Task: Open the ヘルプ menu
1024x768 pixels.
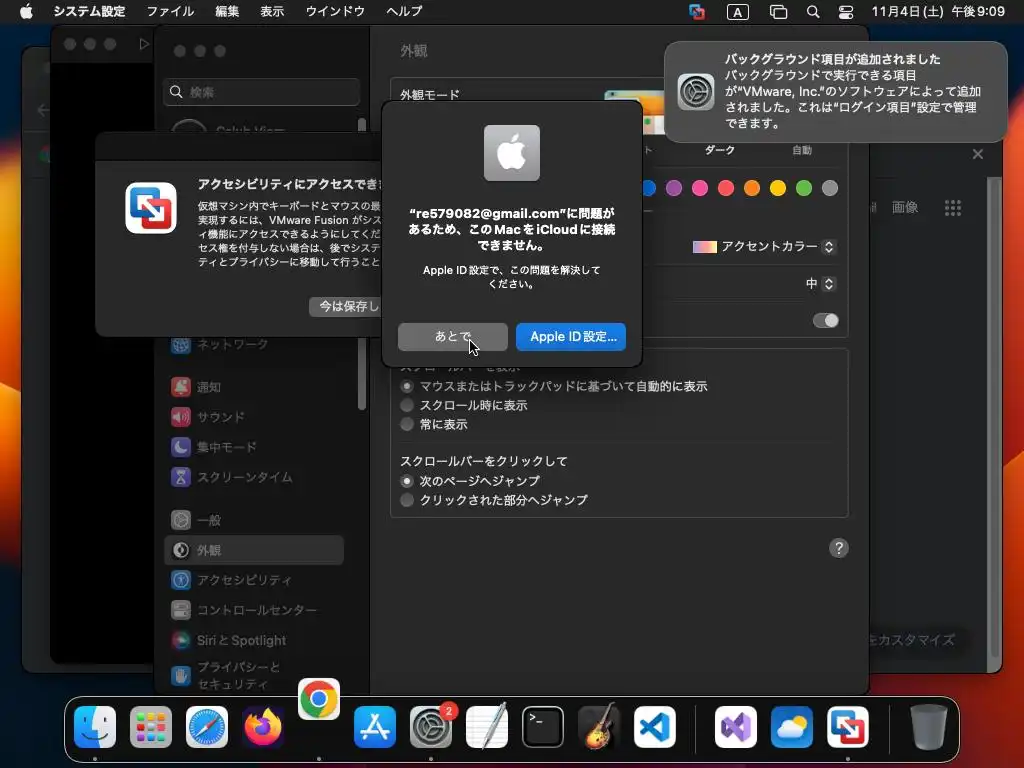Action: (x=404, y=11)
